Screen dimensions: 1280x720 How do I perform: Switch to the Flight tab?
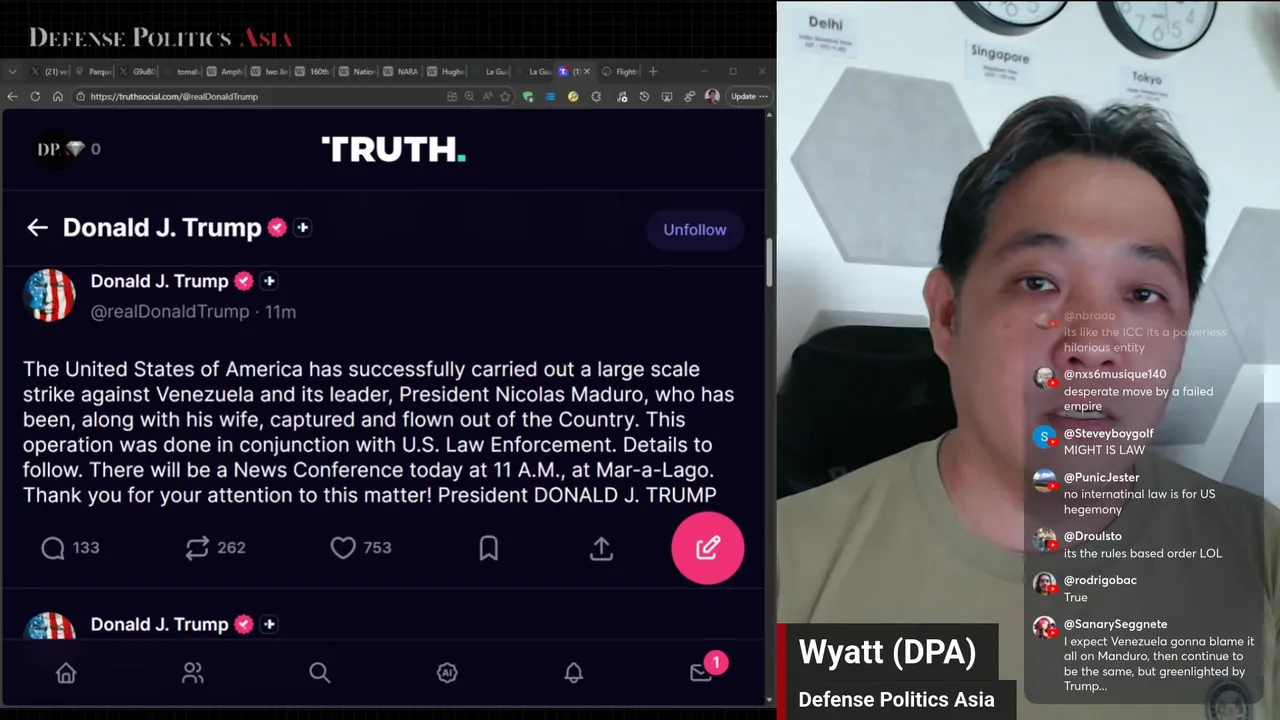(621, 71)
